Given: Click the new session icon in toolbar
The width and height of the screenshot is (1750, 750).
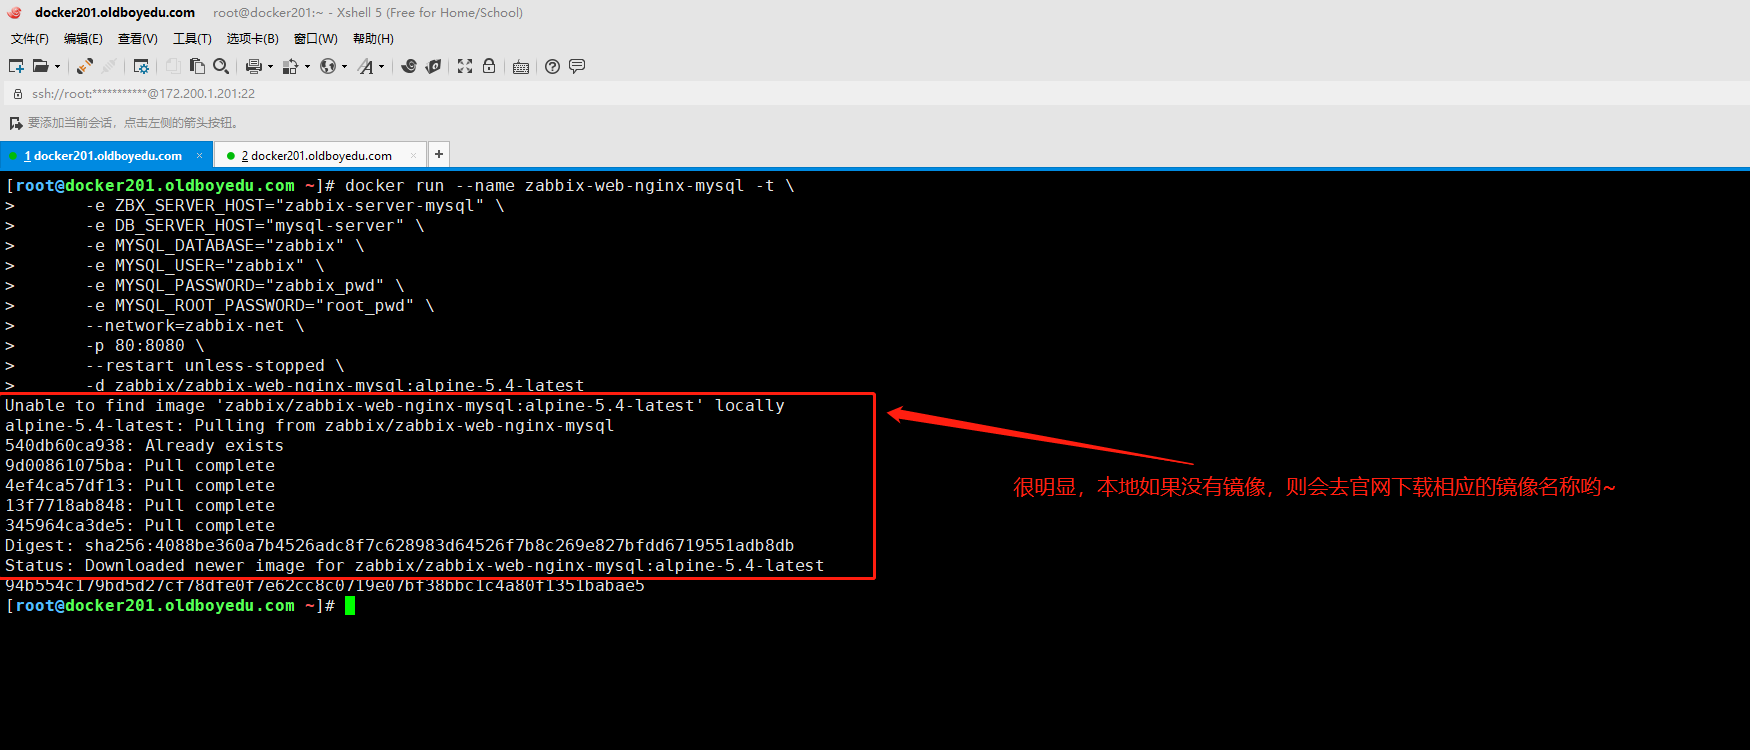Looking at the screenshot, I should pyautogui.click(x=16, y=66).
